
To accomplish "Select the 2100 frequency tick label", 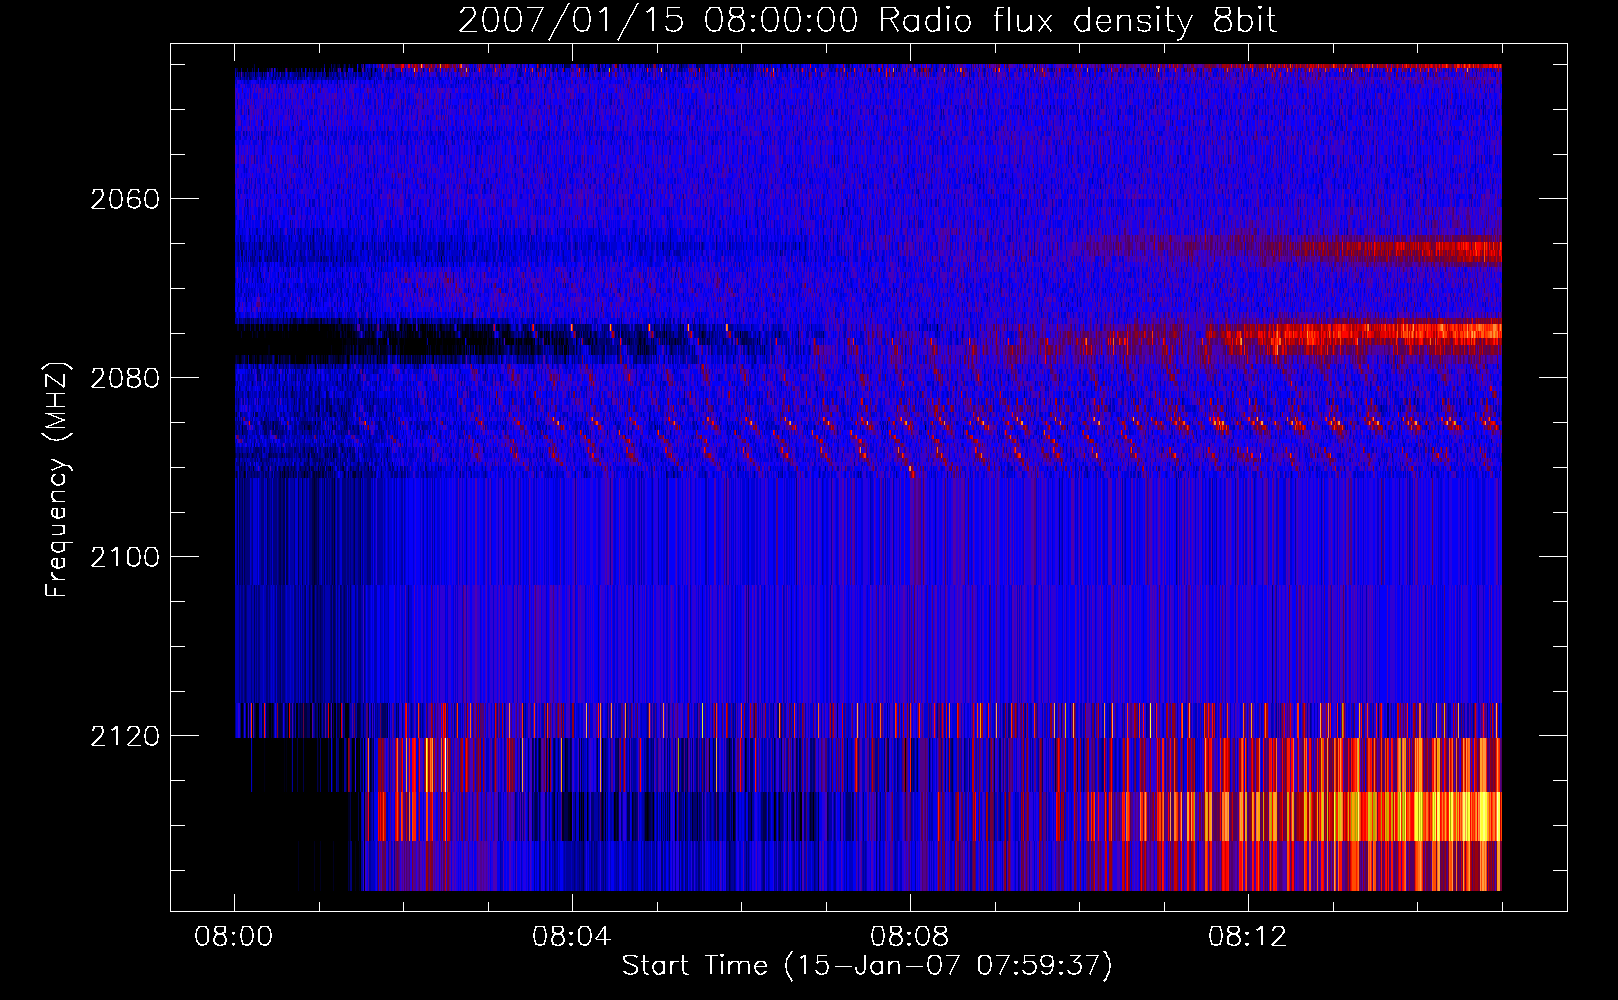I will click(x=125, y=557).
